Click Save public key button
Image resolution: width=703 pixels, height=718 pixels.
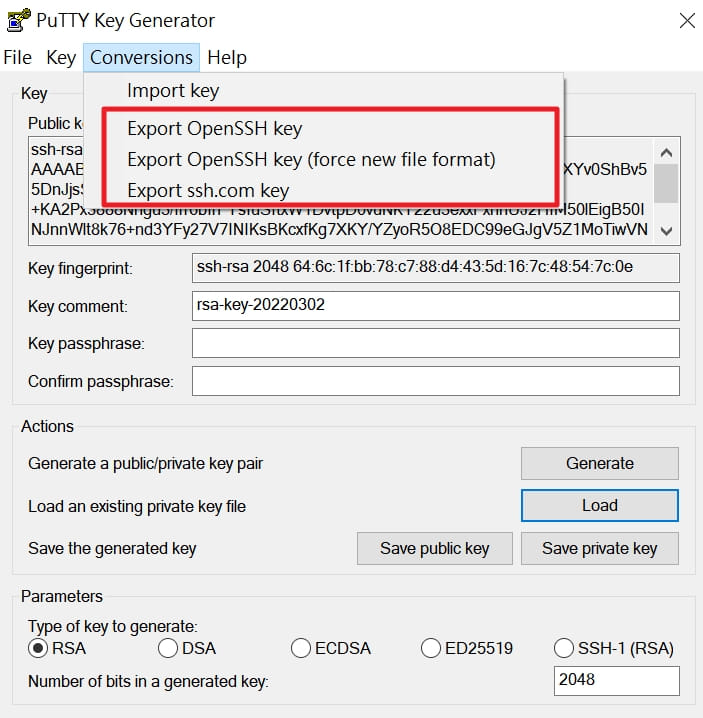click(435, 549)
